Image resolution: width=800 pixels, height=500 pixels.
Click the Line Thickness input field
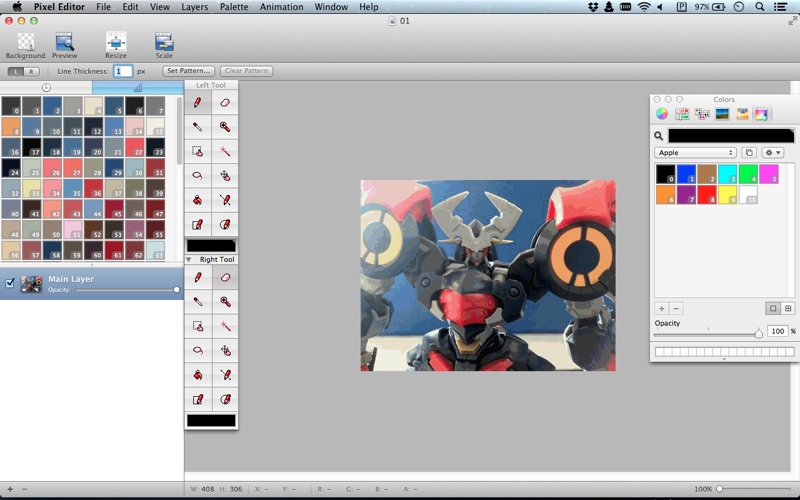(122, 71)
